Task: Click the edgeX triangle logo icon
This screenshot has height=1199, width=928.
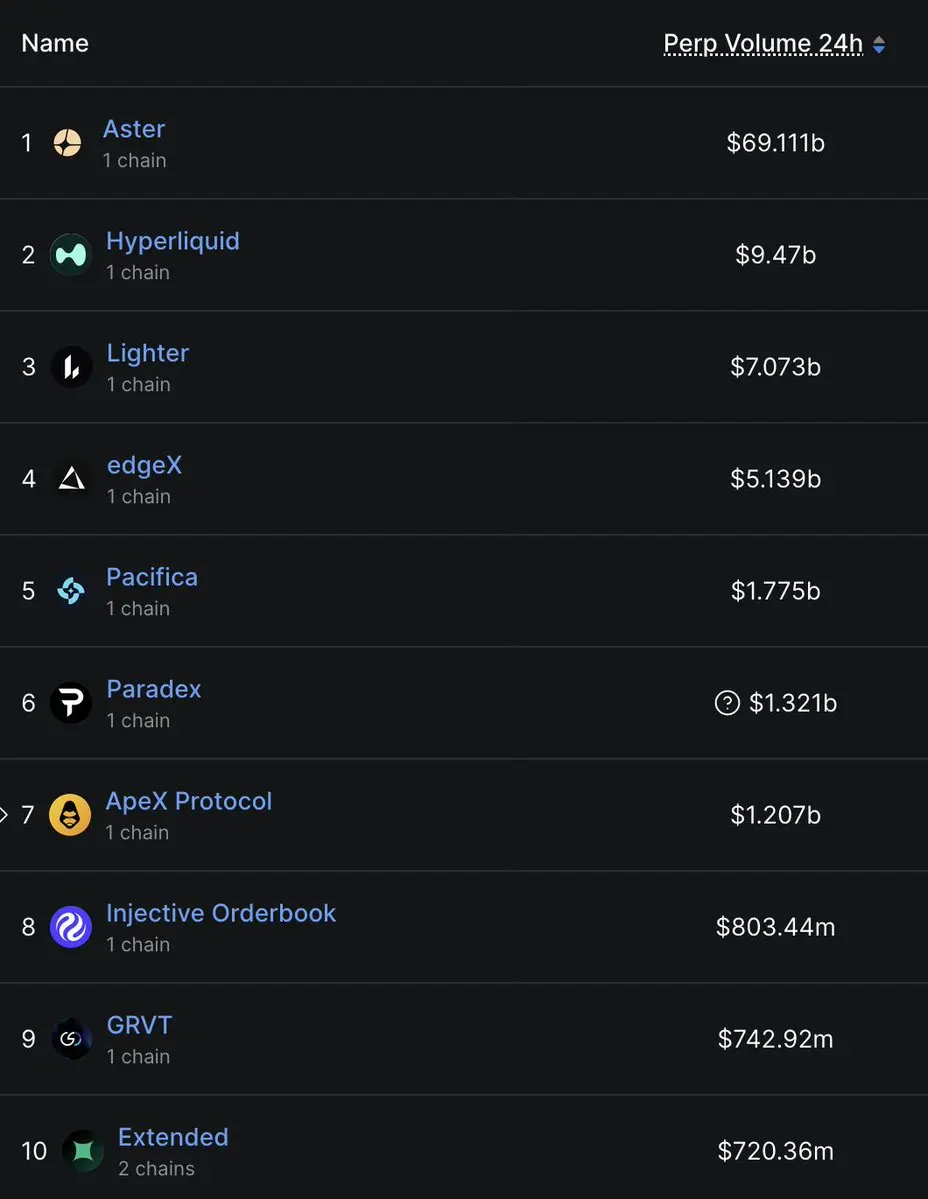Action: [71, 479]
